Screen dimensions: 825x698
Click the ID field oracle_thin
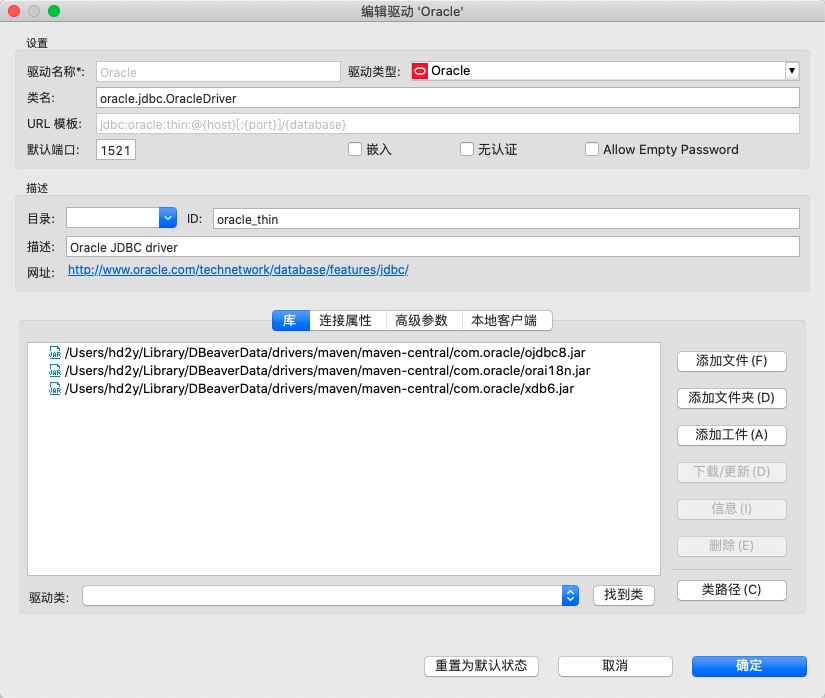[x=506, y=219]
